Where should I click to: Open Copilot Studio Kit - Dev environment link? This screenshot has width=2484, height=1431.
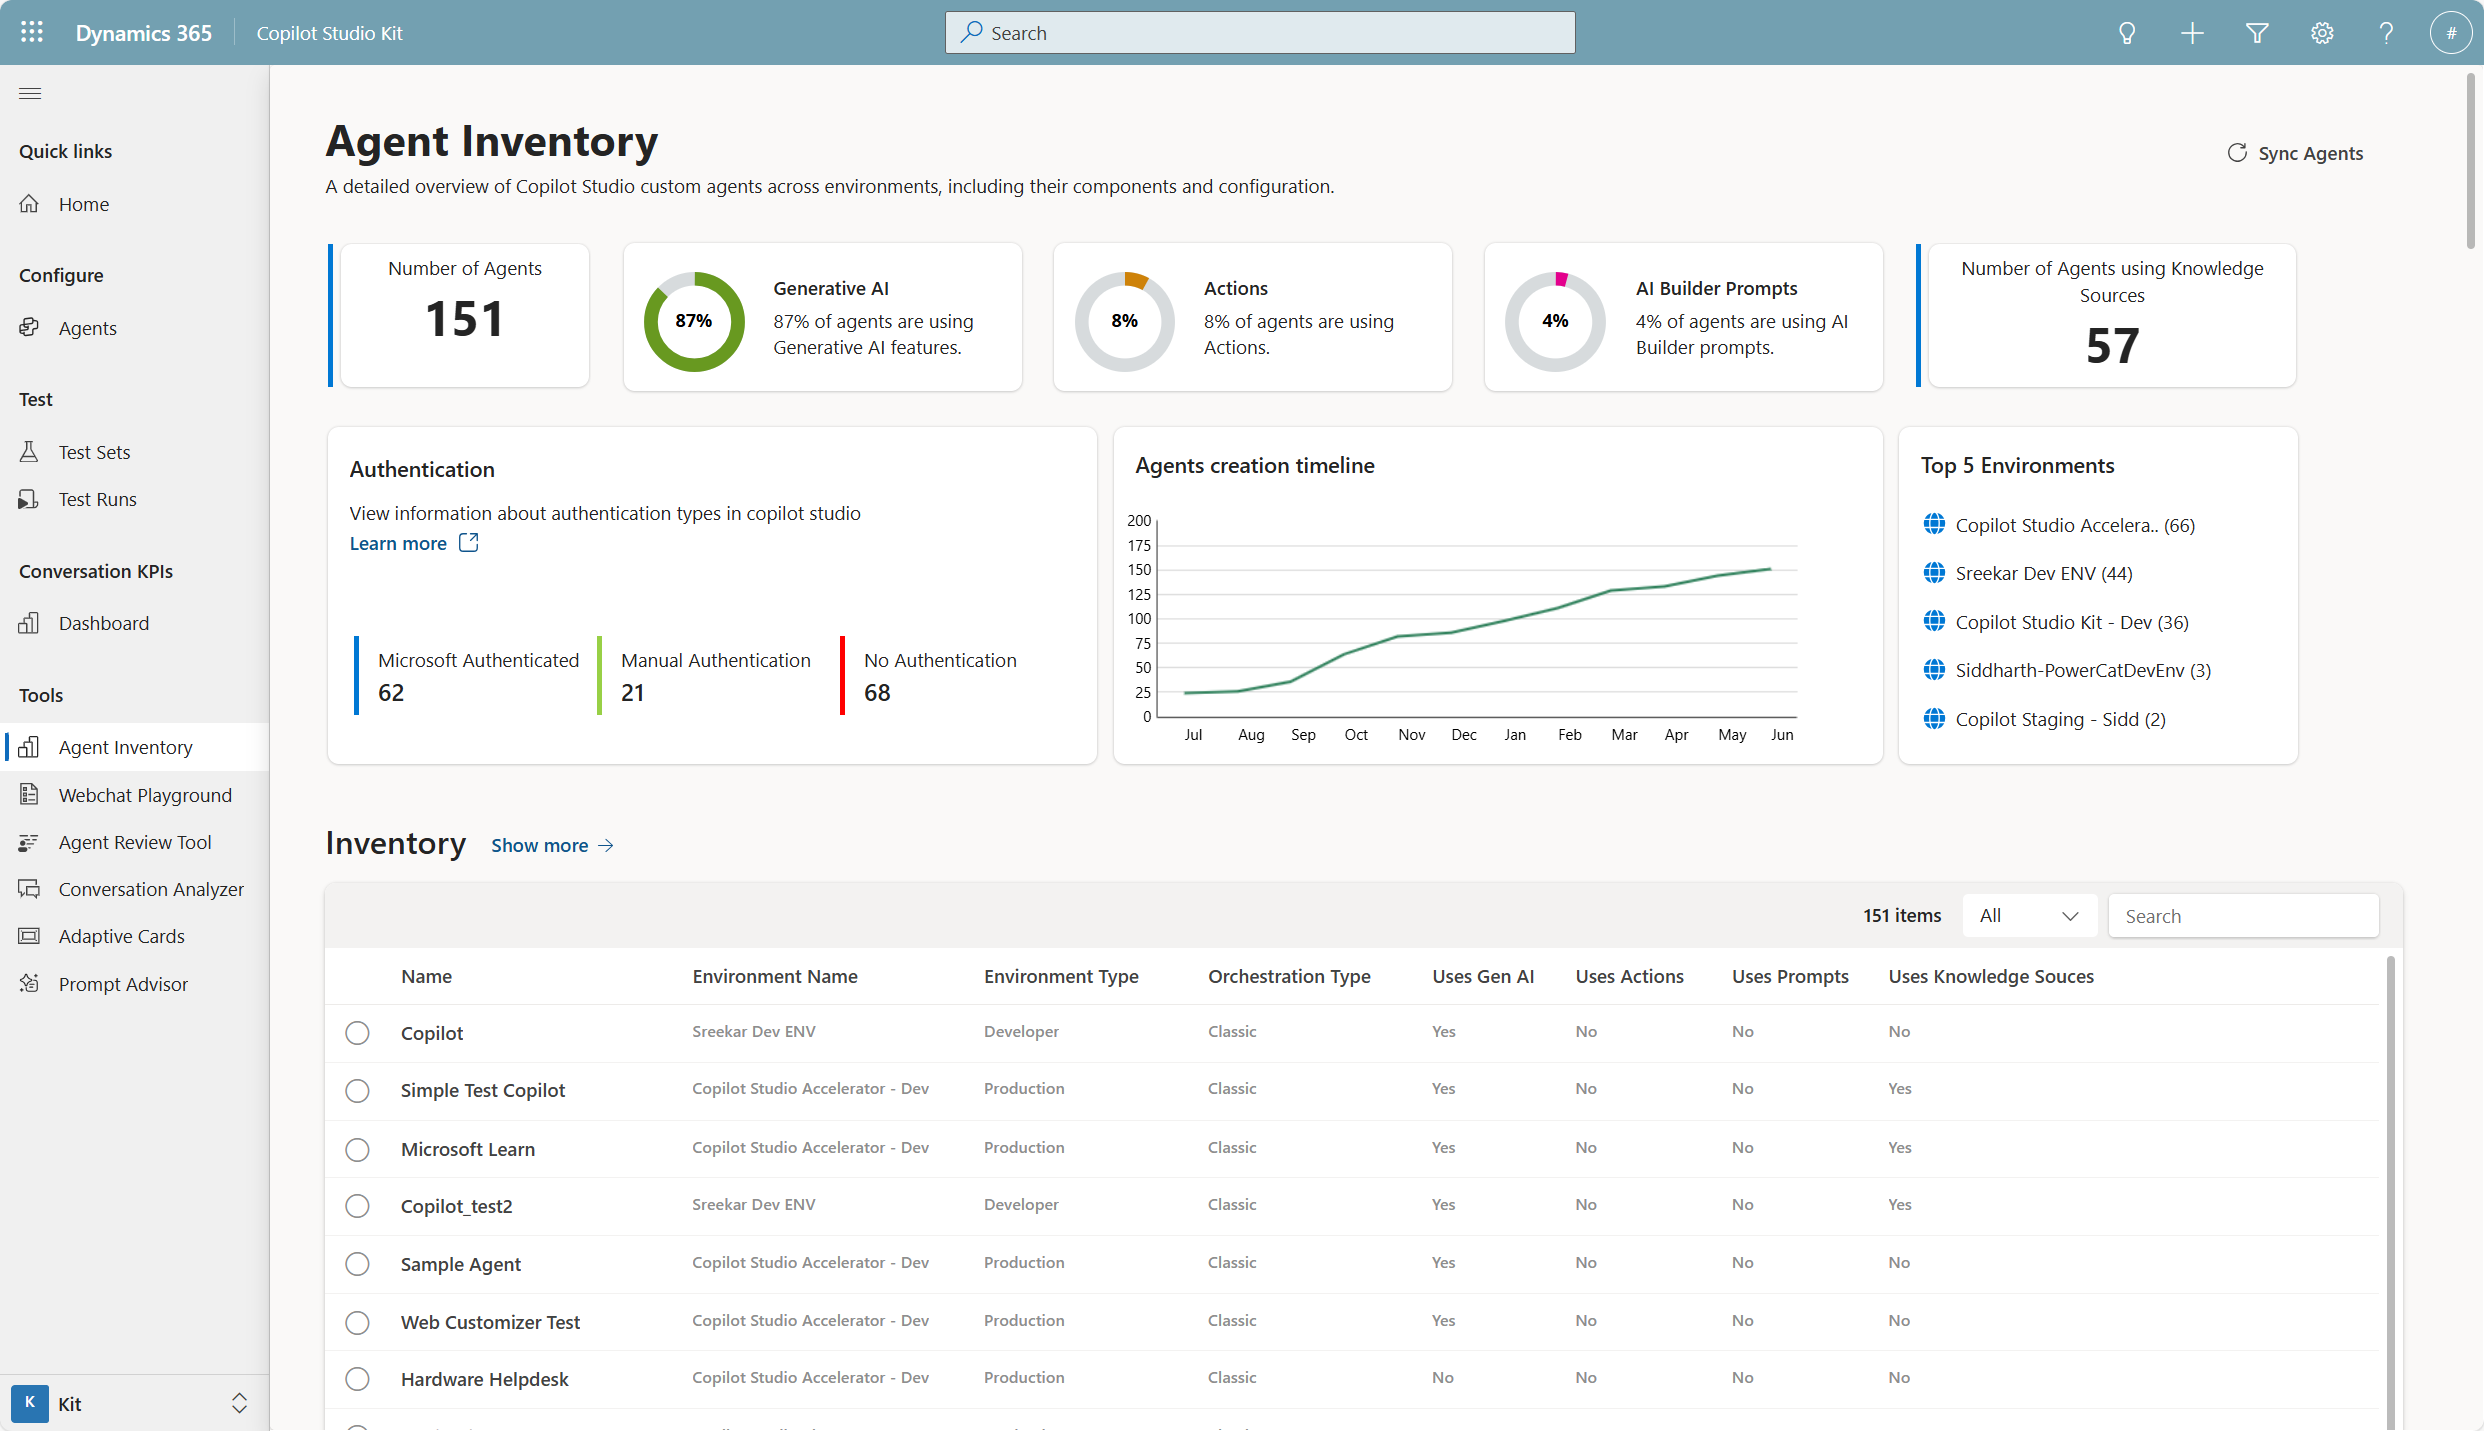coord(2071,622)
